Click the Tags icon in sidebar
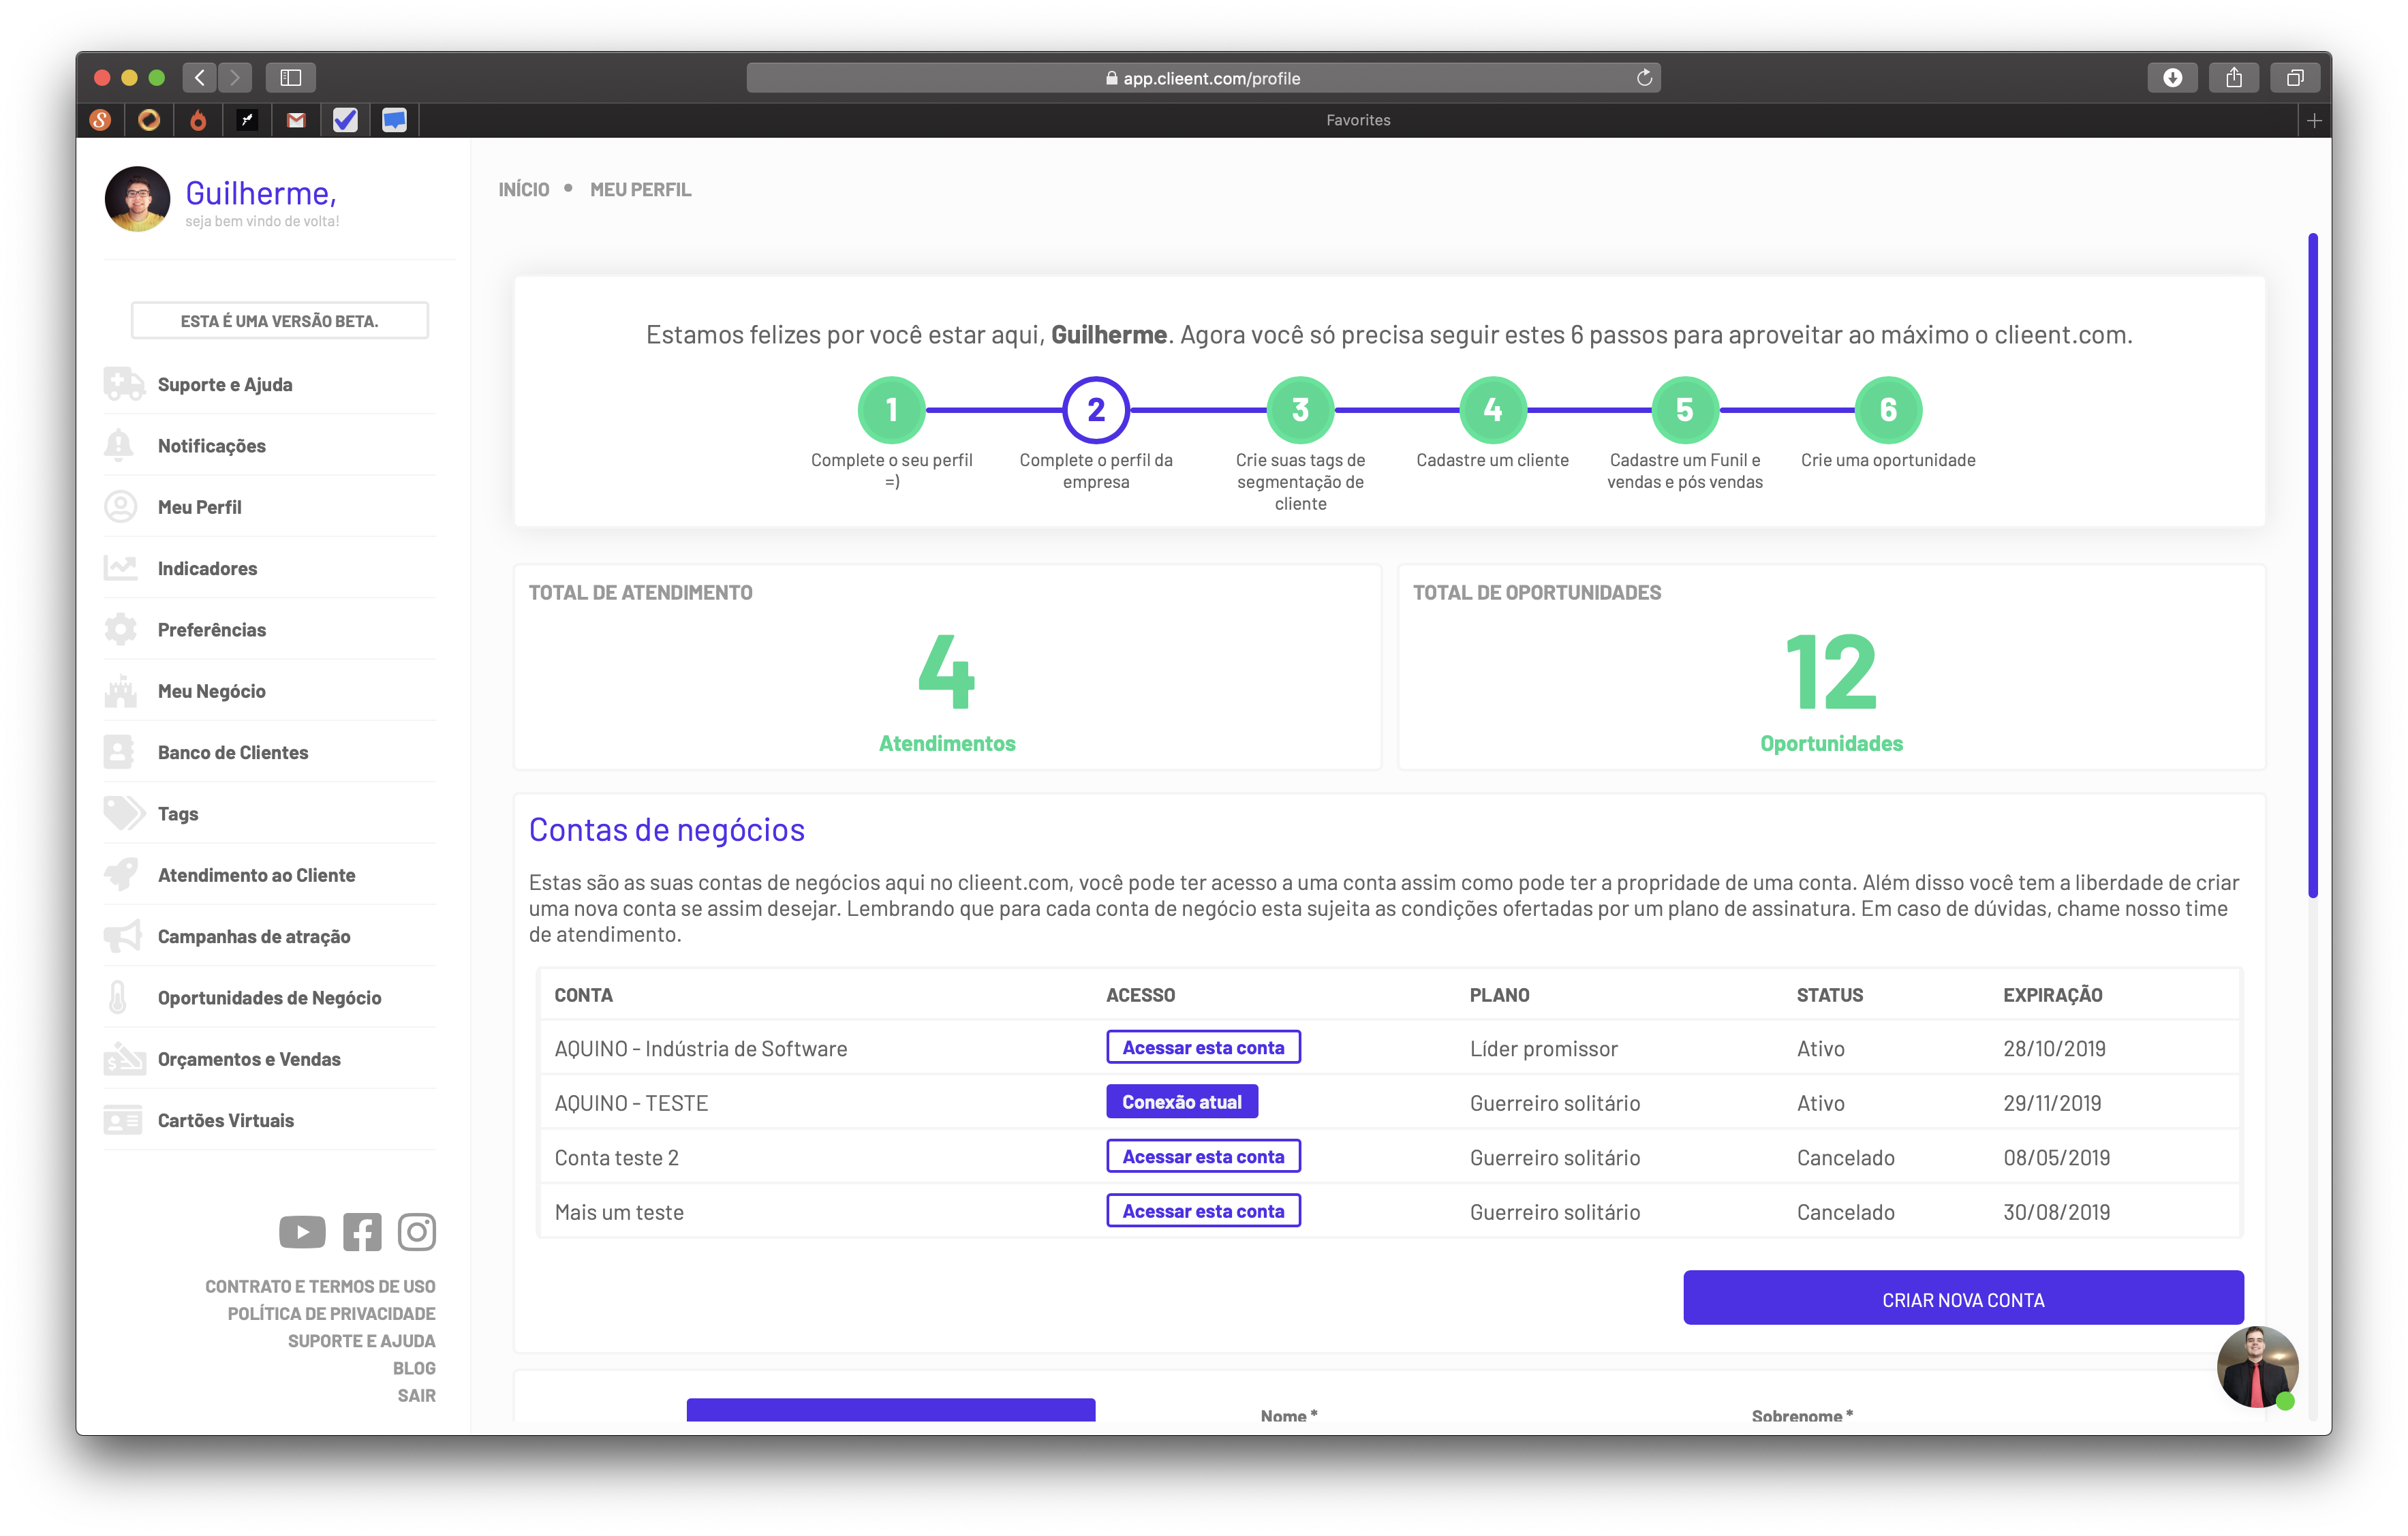 (123, 813)
